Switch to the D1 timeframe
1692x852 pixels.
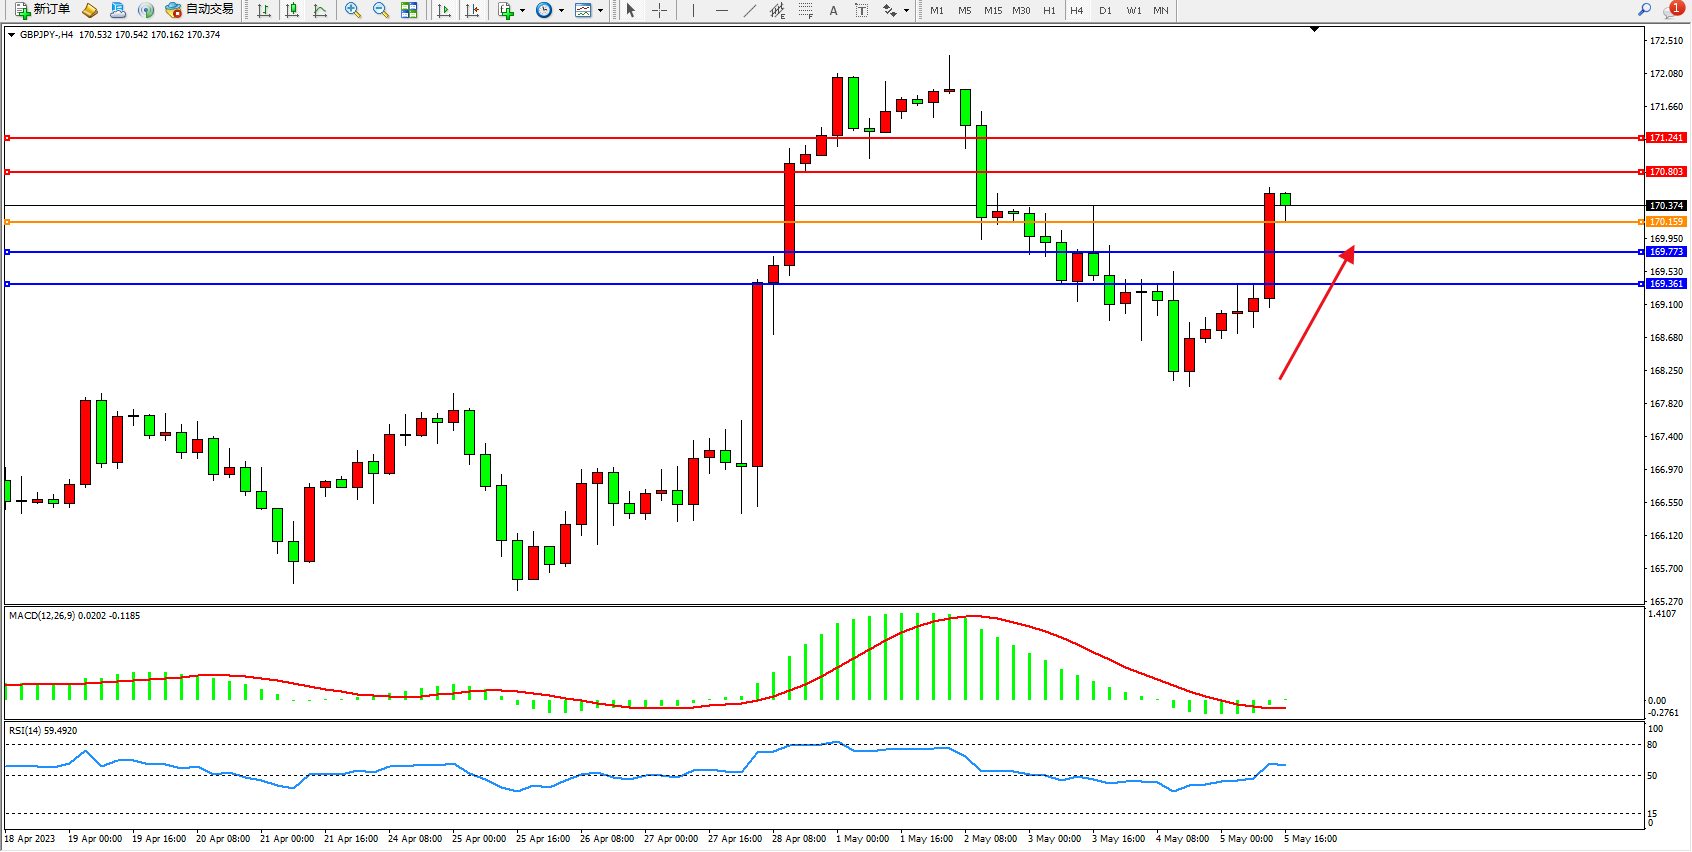[1105, 11]
